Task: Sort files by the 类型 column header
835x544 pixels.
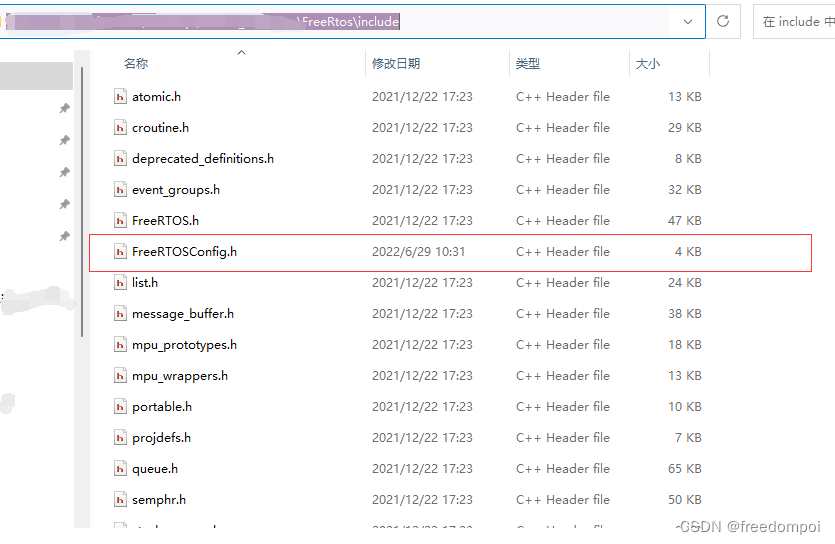Action: (x=528, y=64)
